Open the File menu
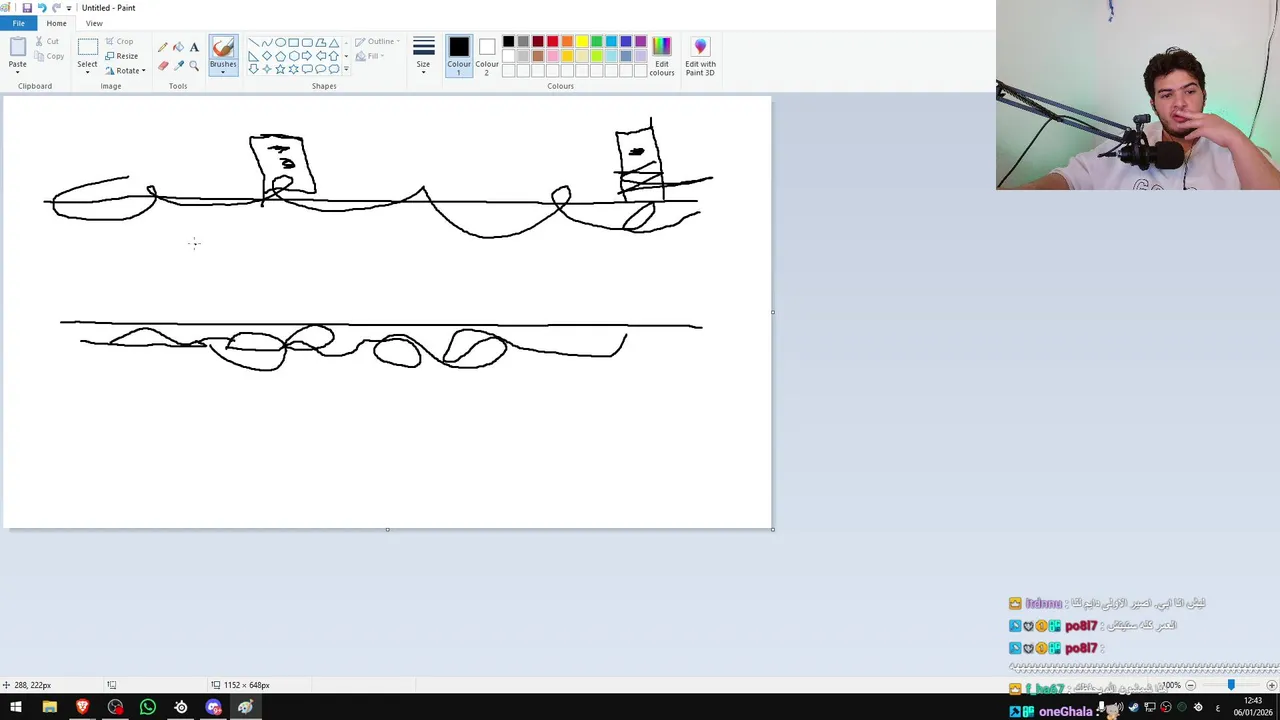The image size is (1280, 720). (x=19, y=23)
